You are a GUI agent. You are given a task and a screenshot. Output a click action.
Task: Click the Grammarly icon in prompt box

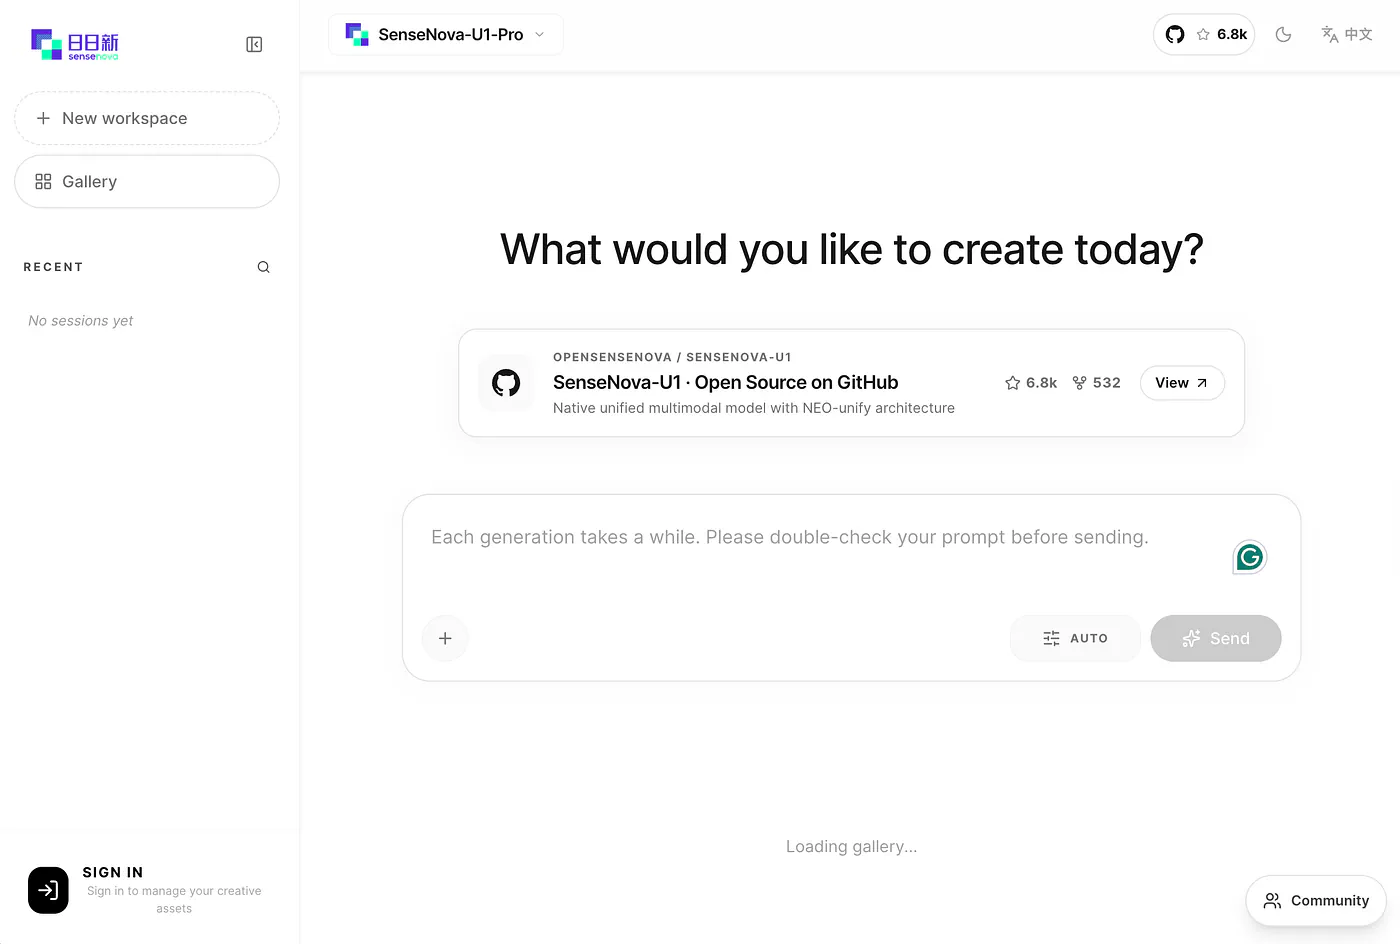(1249, 557)
